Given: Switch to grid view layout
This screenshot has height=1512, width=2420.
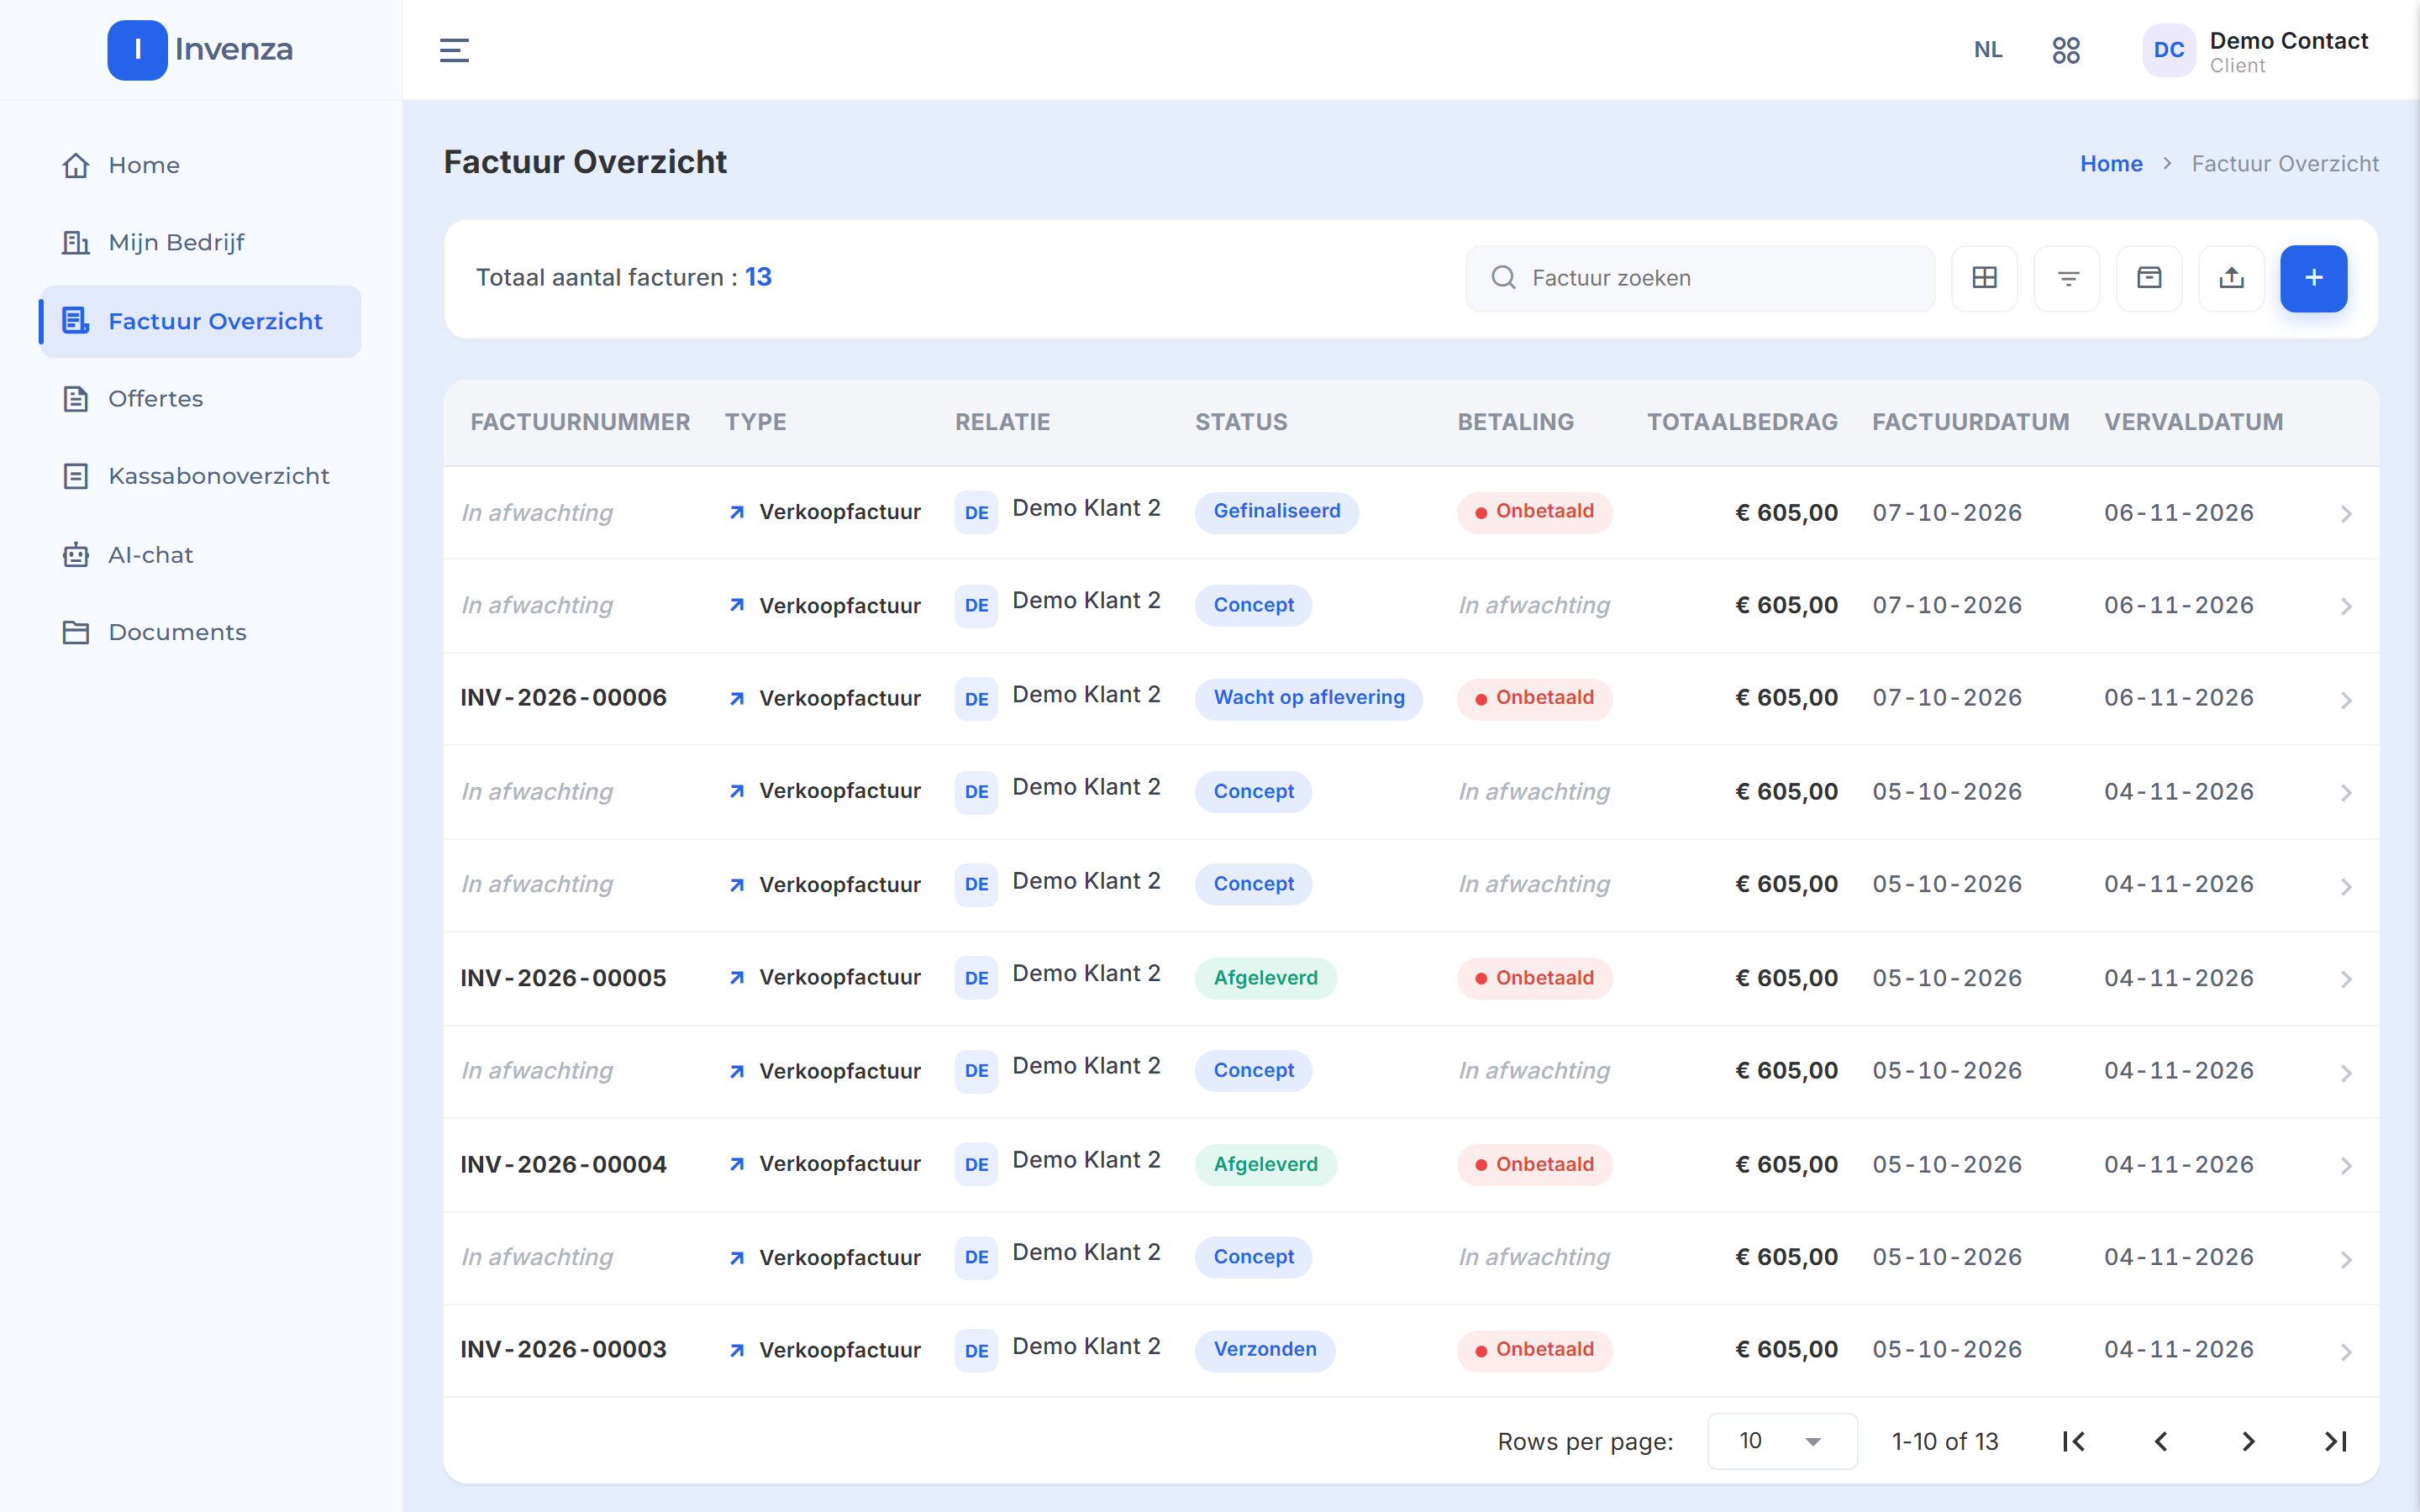Looking at the screenshot, I should (x=1984, y=278).
